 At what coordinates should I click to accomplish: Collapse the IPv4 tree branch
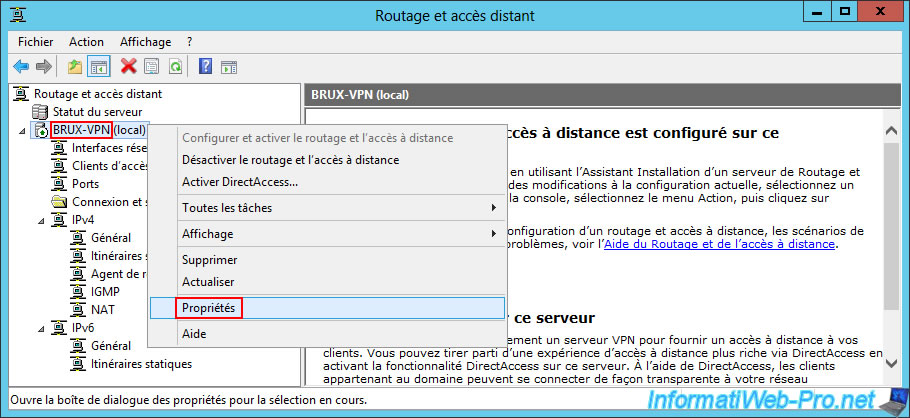coord(40,220)
